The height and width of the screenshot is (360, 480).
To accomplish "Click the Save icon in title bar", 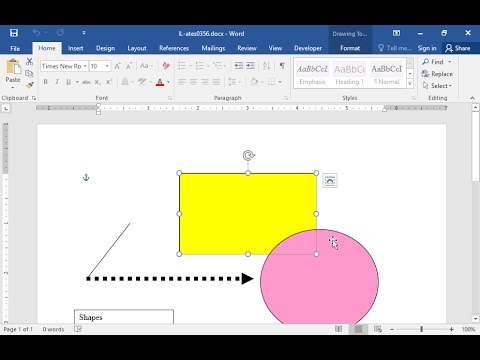I will click(14, 33).
